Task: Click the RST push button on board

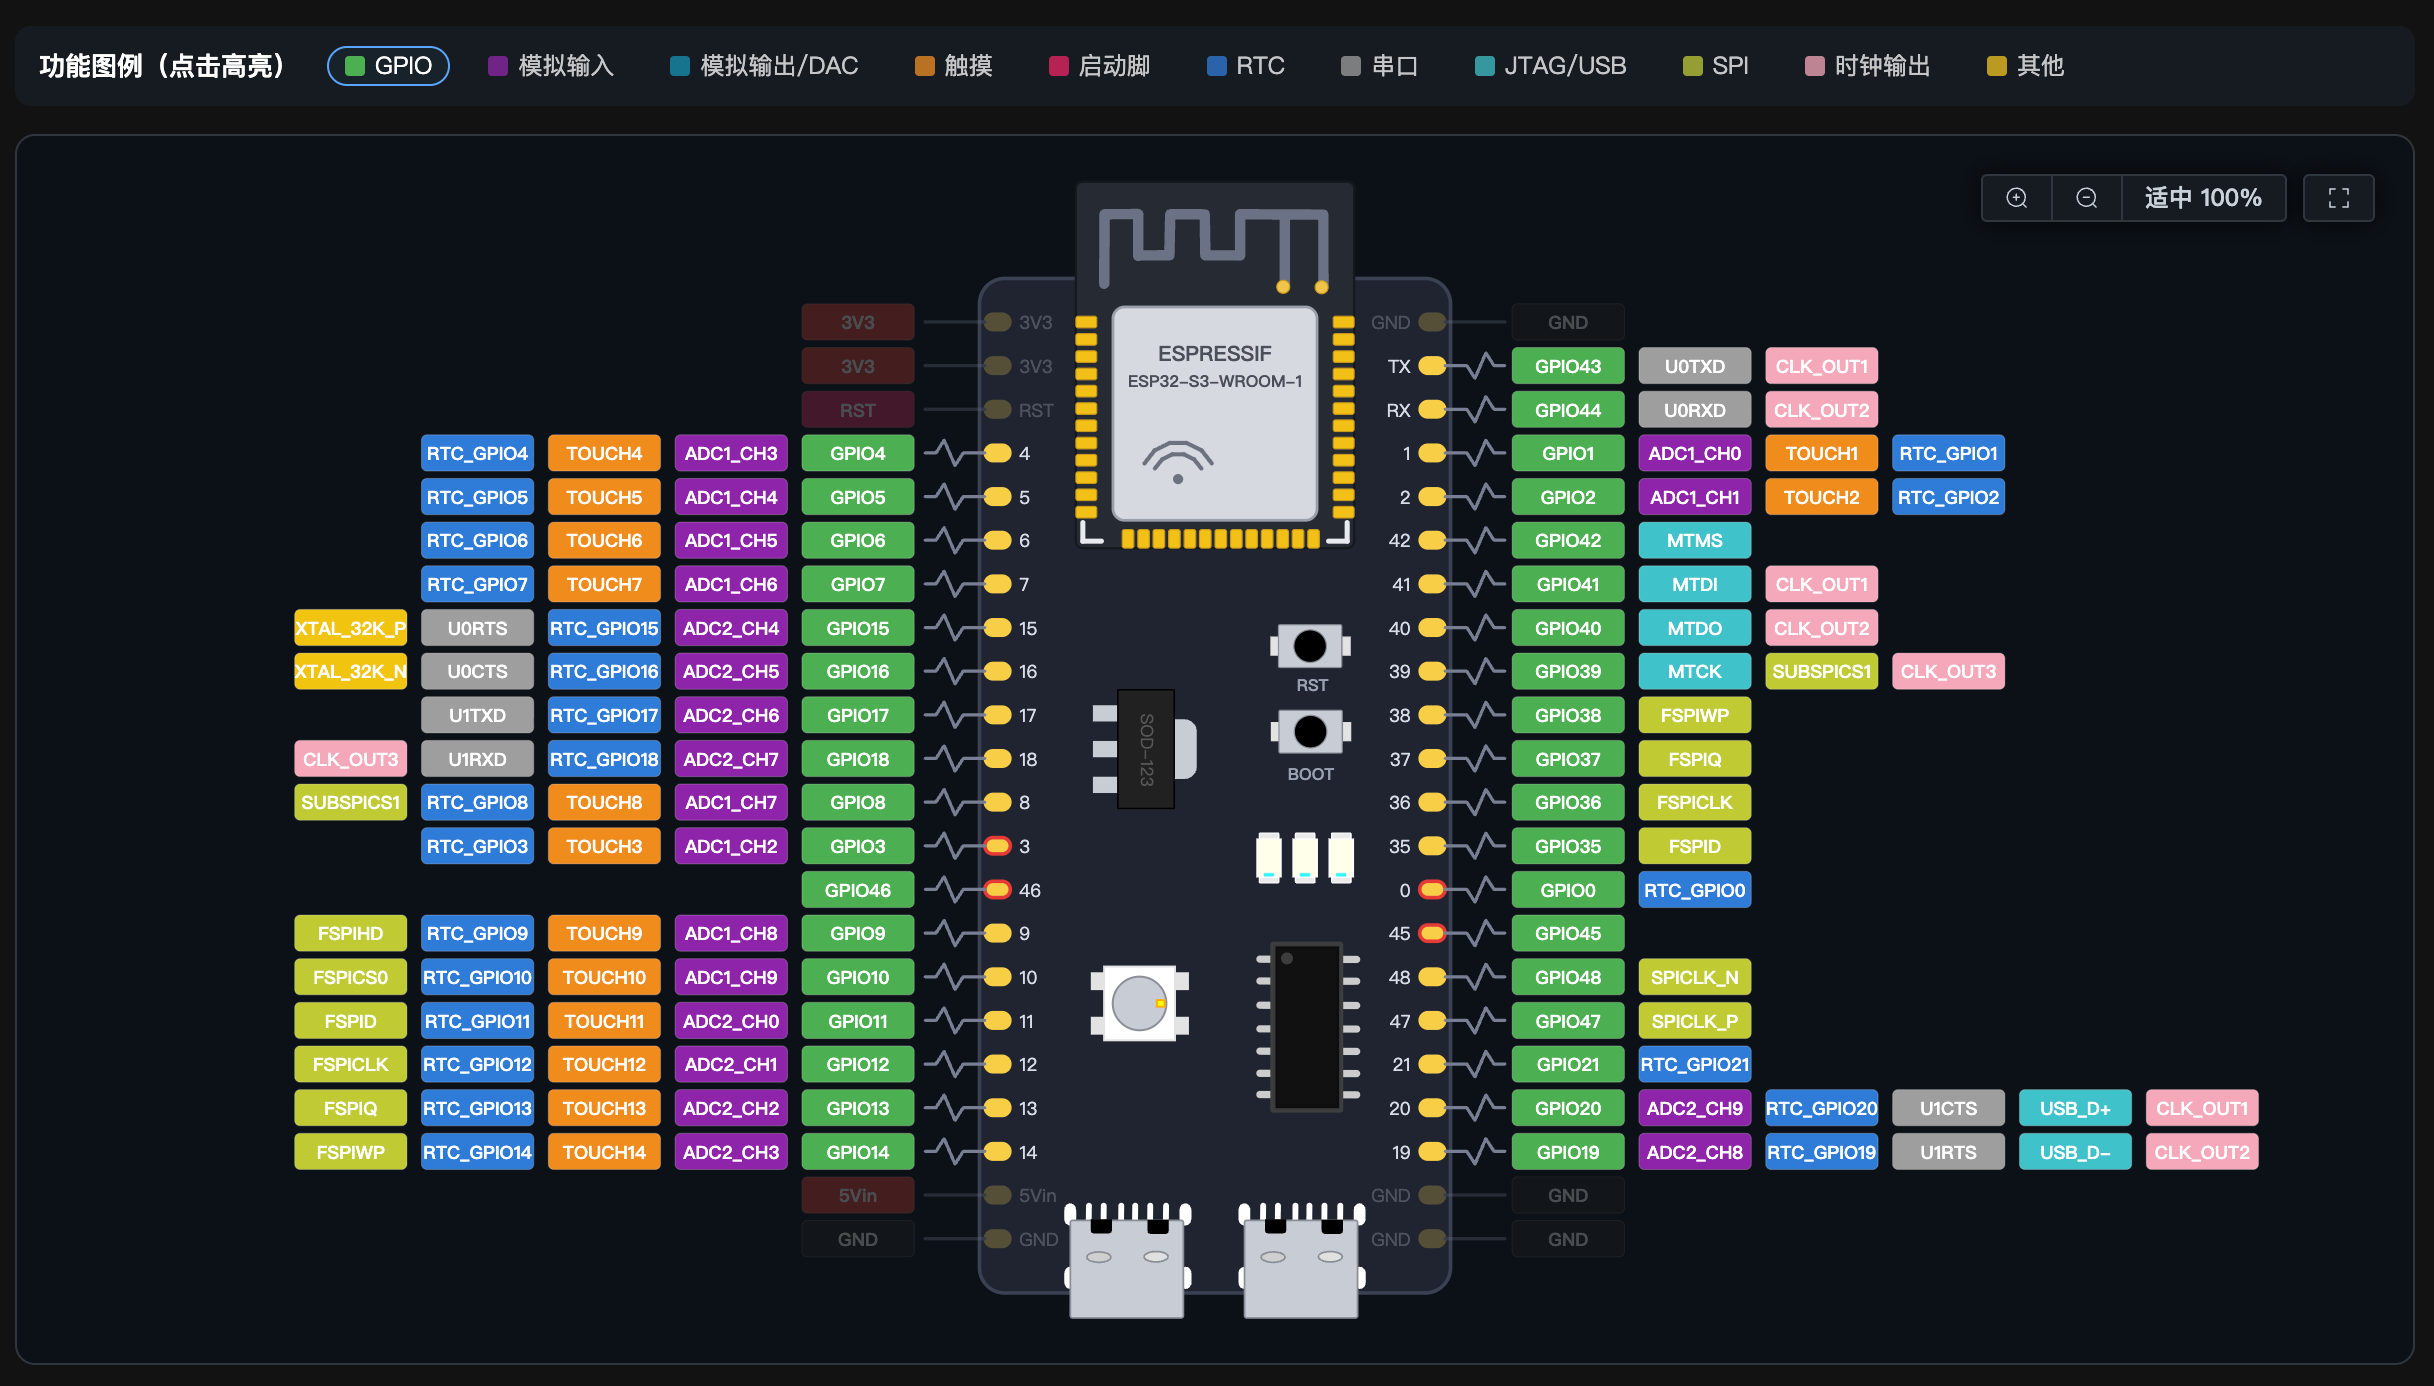Action: [1310, 647]
